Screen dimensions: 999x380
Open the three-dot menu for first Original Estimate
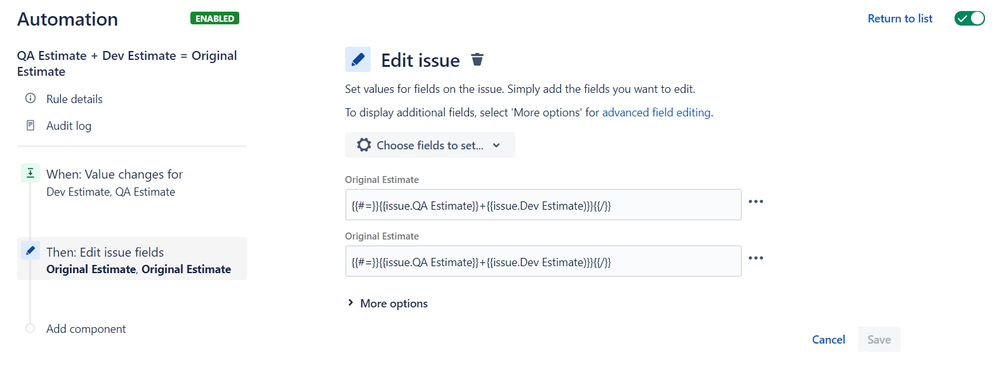(756, 201)
